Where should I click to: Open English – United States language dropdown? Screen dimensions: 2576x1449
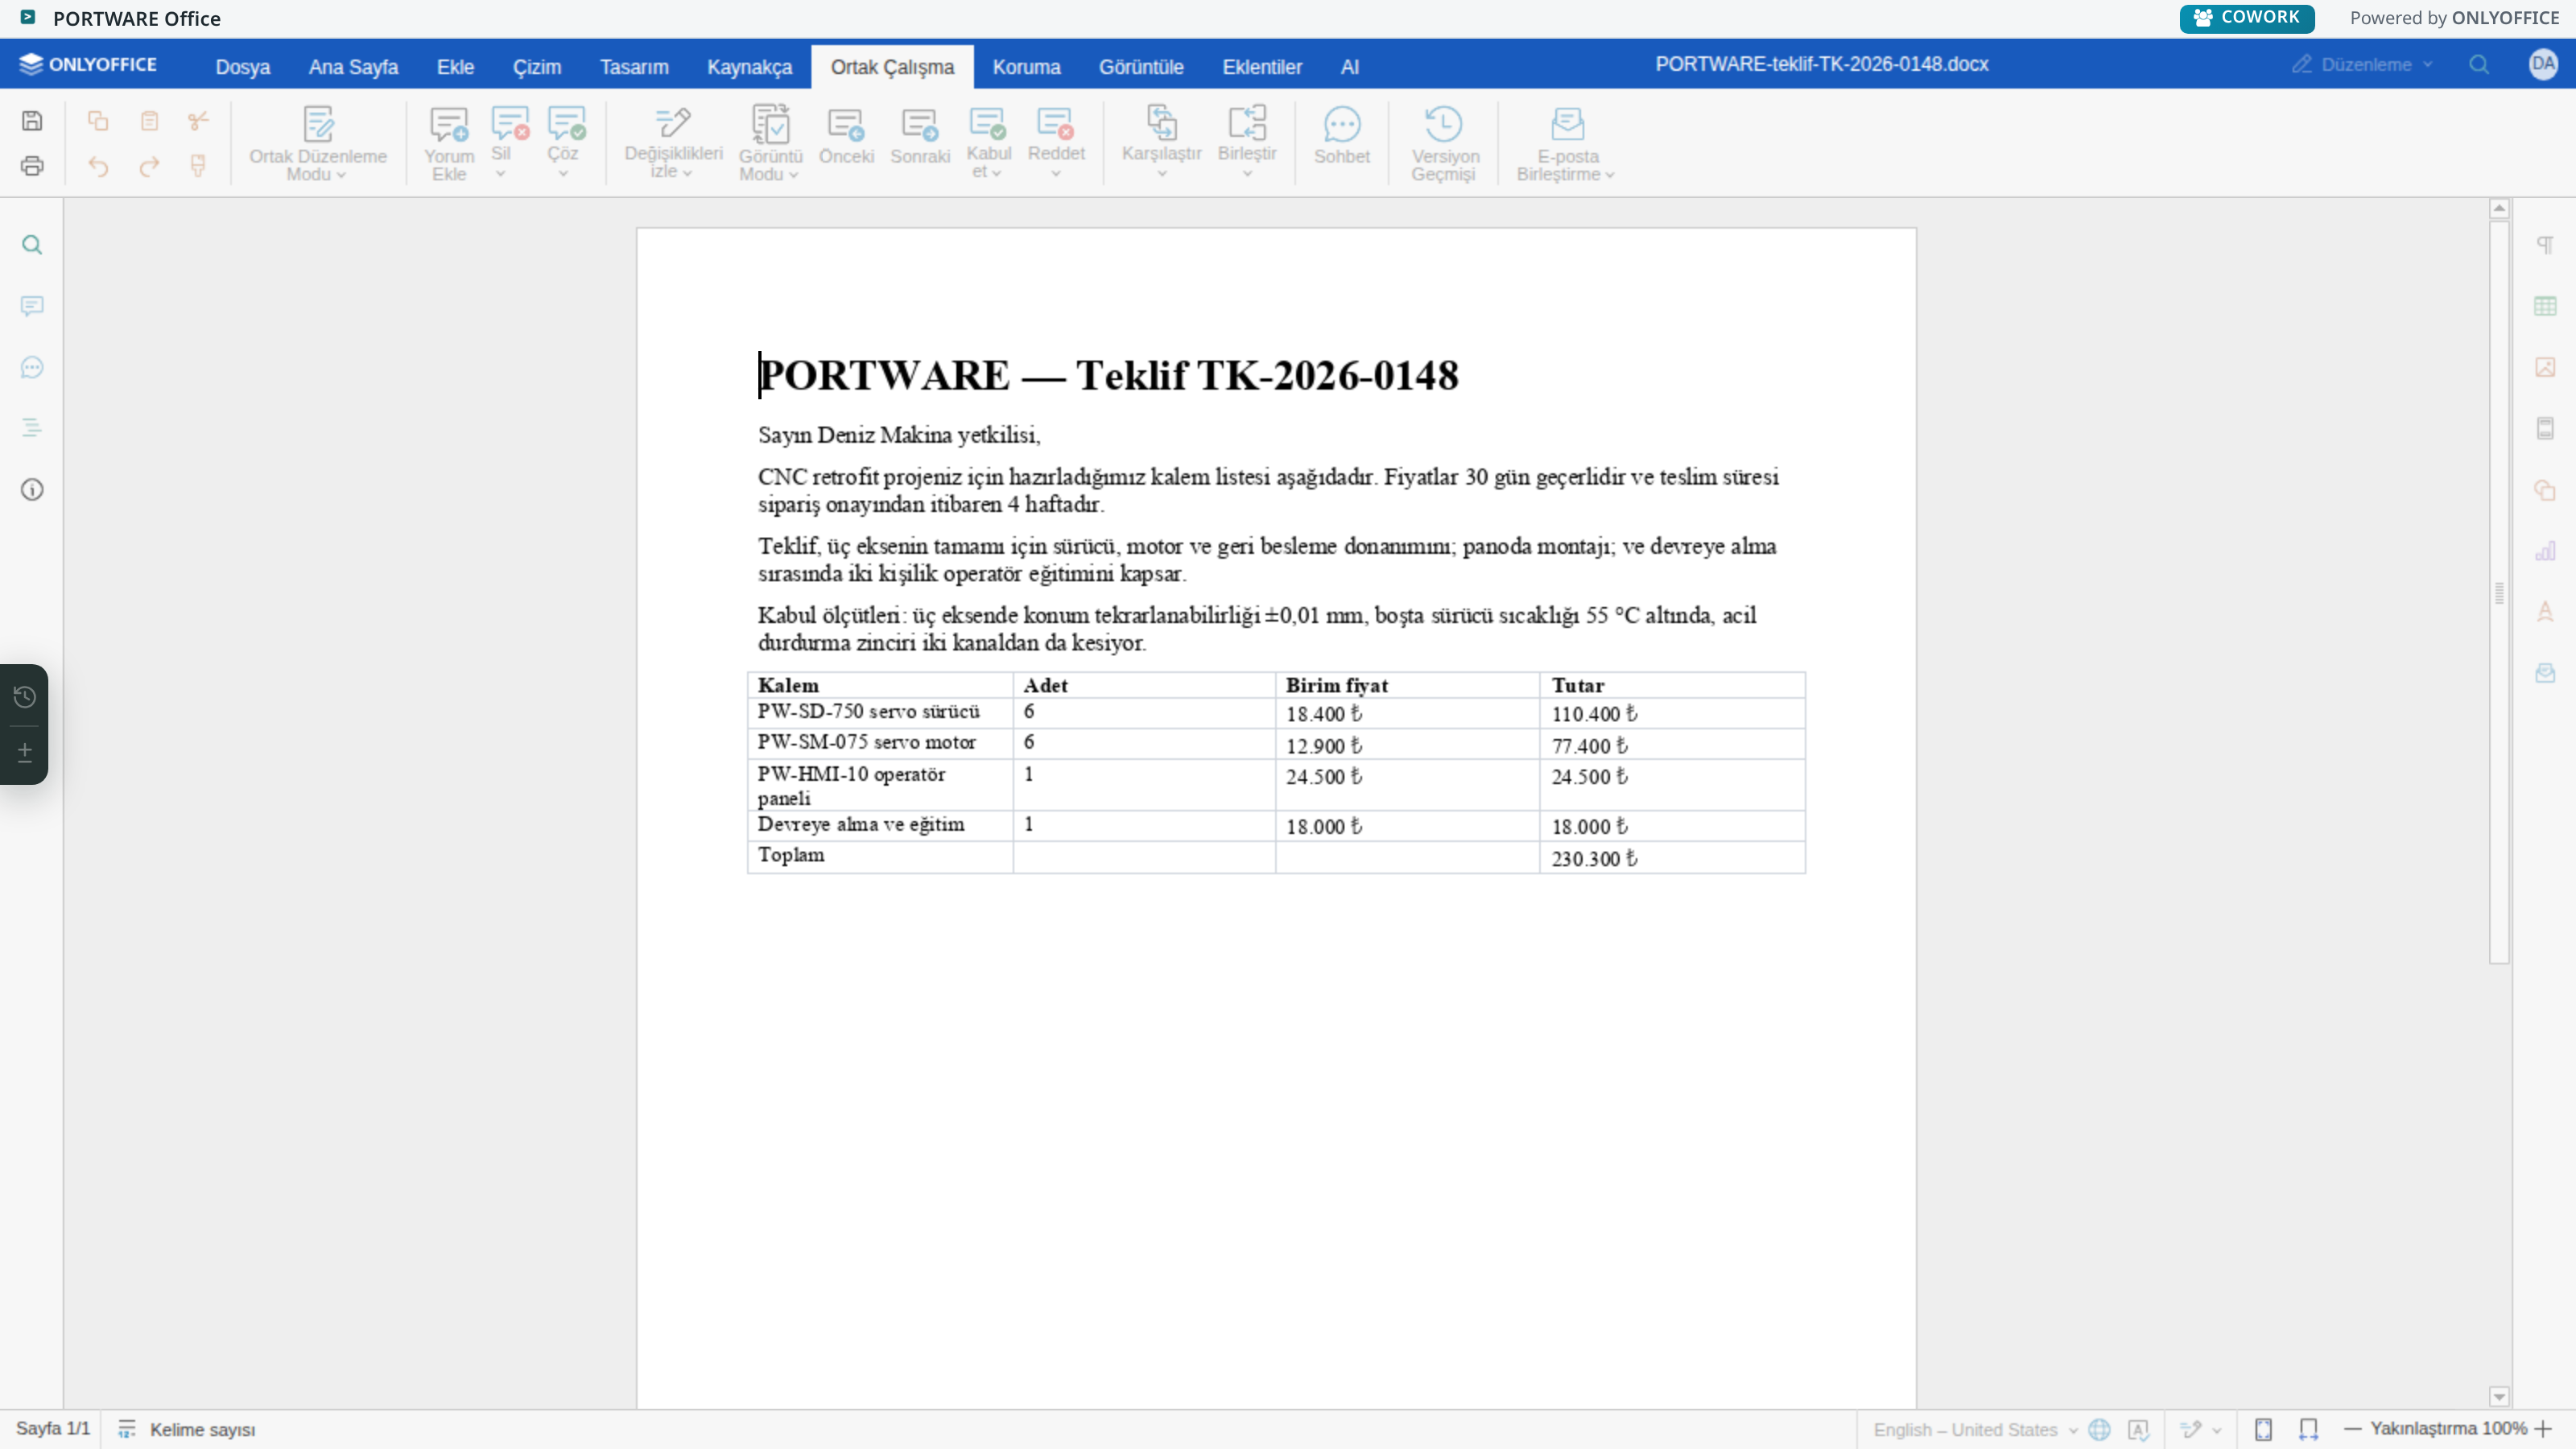pyautogui.click(x=1975, y=1429)
